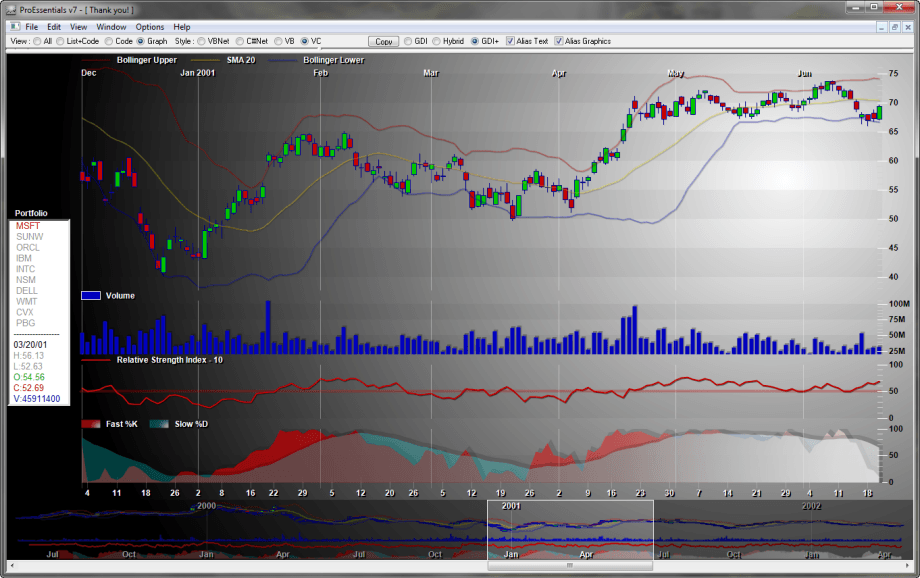Click the highlighted zoom window in overview chart
The image size is (920, 578).
(x=569, y=529)
